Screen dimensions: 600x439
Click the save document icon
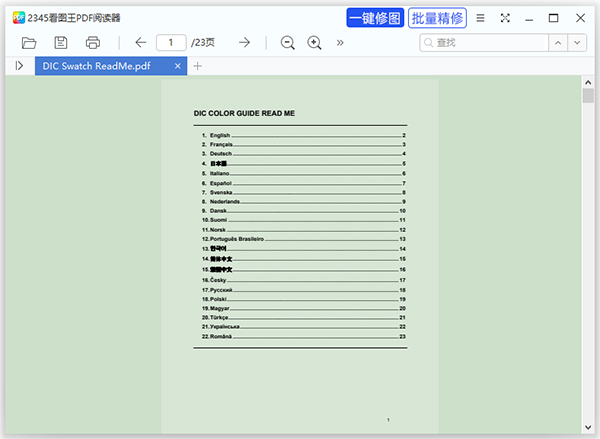(61, 42)
